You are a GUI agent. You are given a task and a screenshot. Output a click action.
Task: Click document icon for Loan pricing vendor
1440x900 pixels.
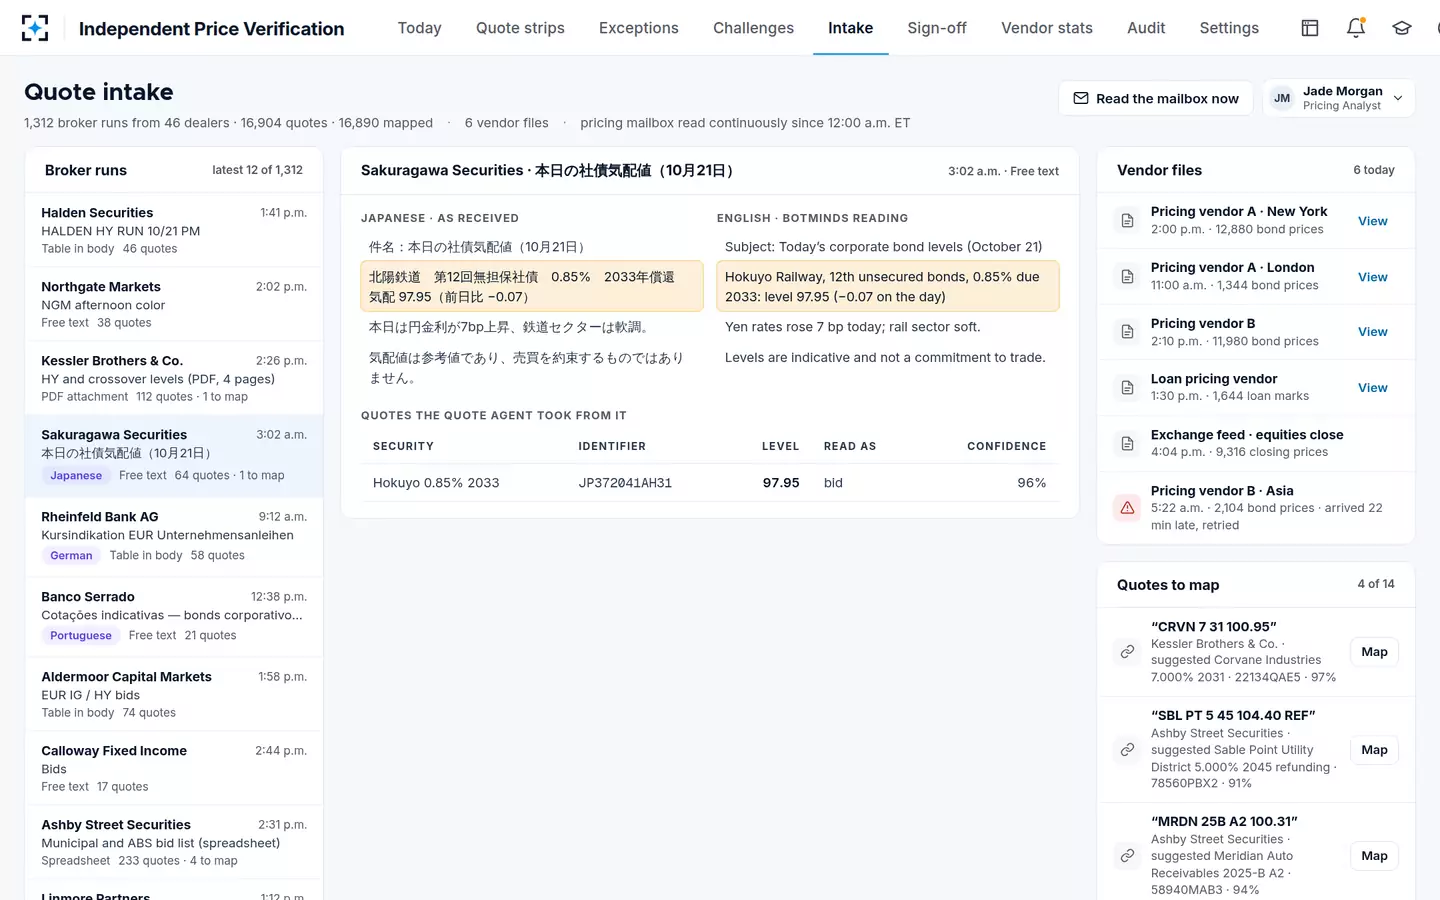pos(1127,388)
